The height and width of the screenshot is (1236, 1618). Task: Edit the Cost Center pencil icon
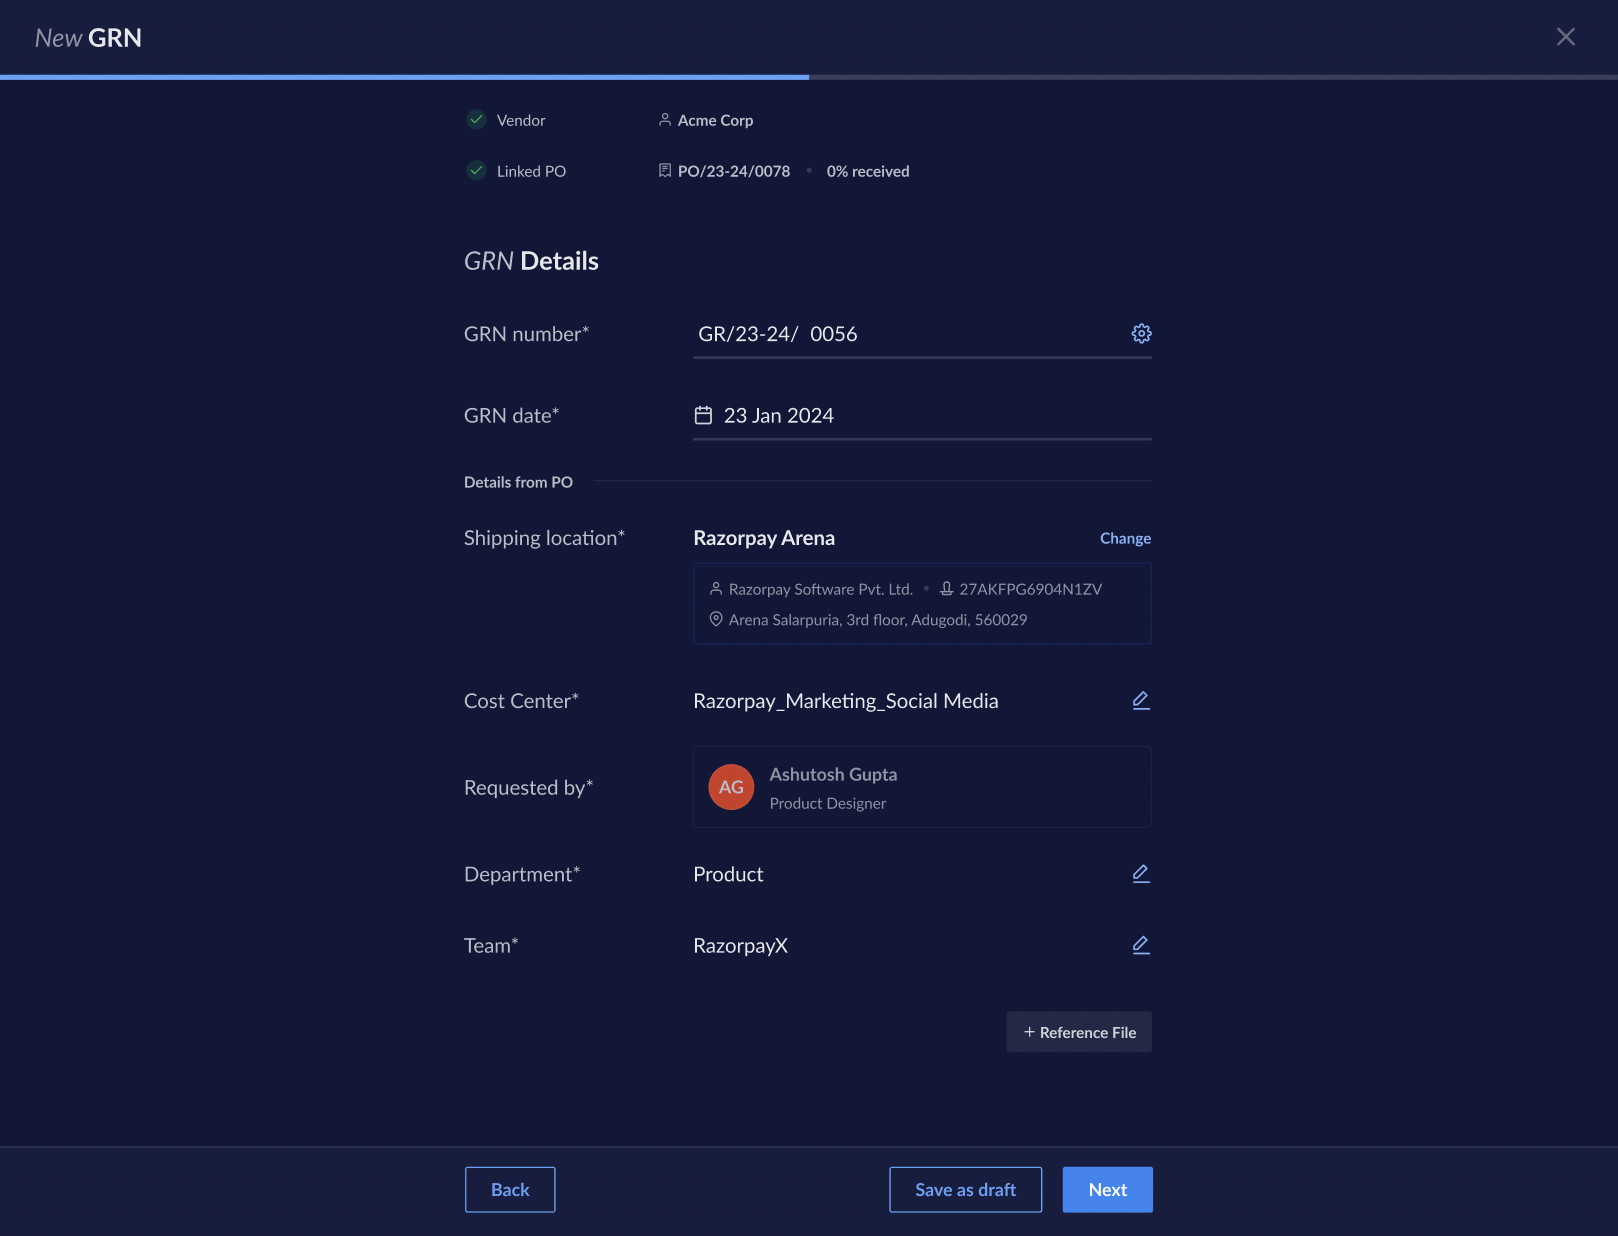[1141, 700]
